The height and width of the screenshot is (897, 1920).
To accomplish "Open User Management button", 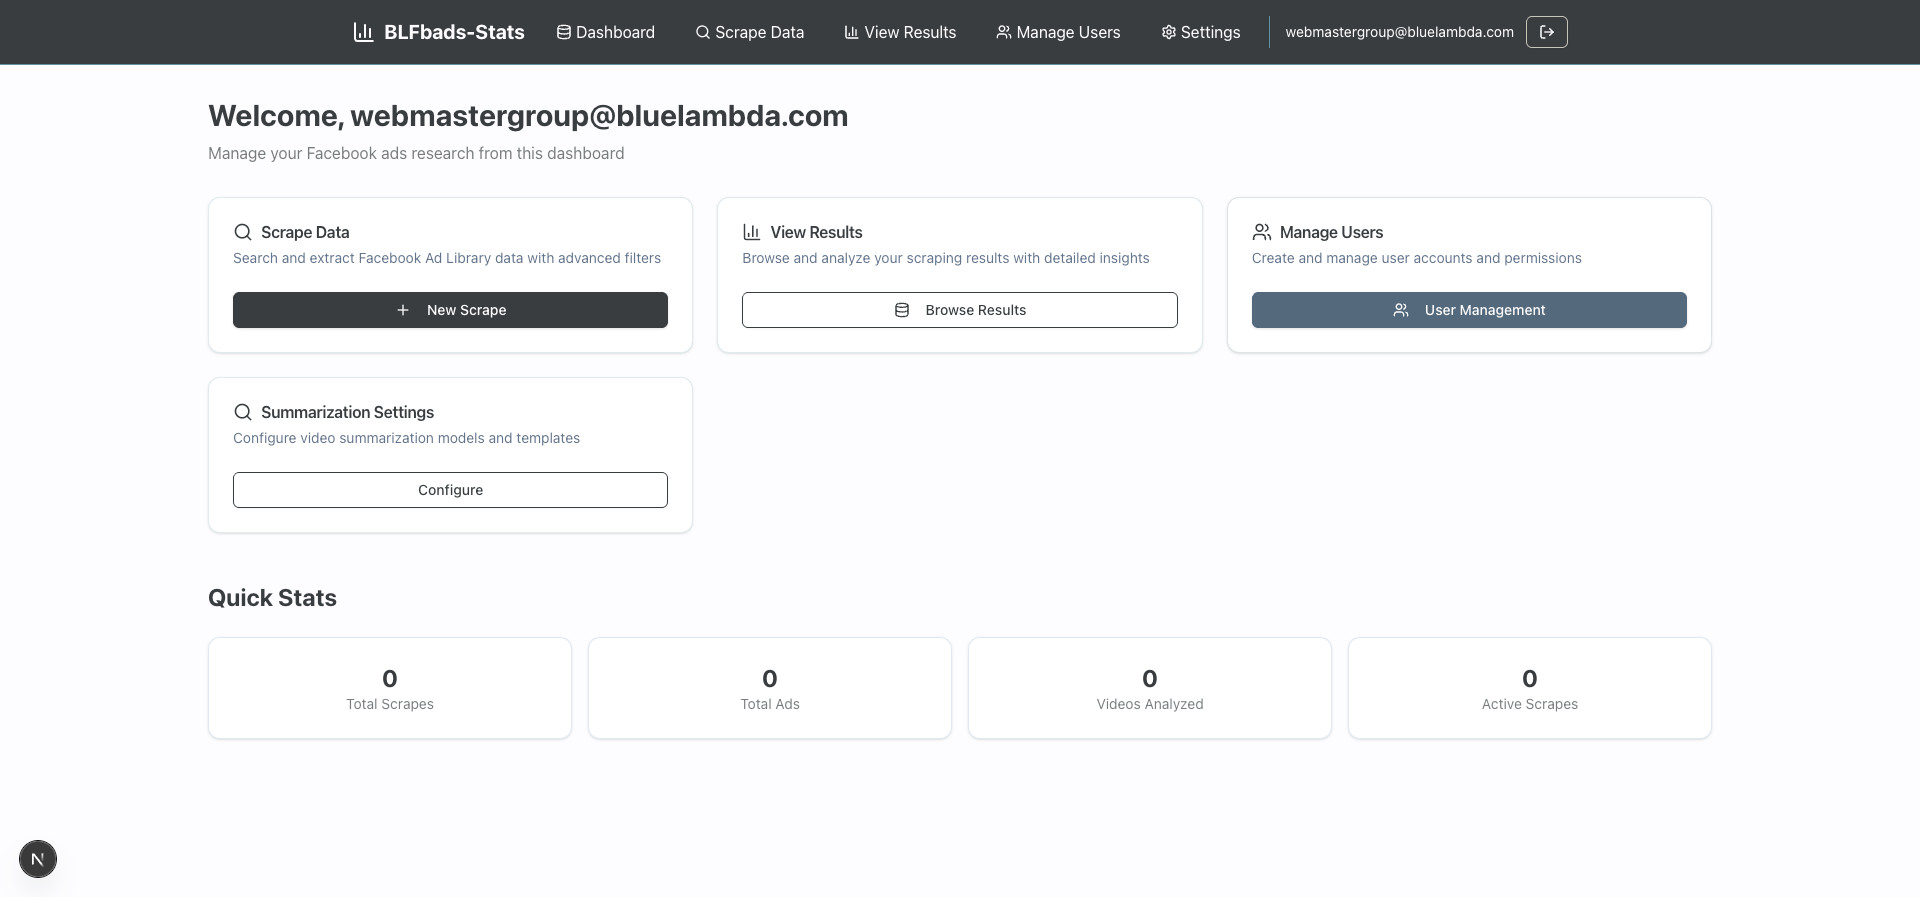I will point(1469,310).
